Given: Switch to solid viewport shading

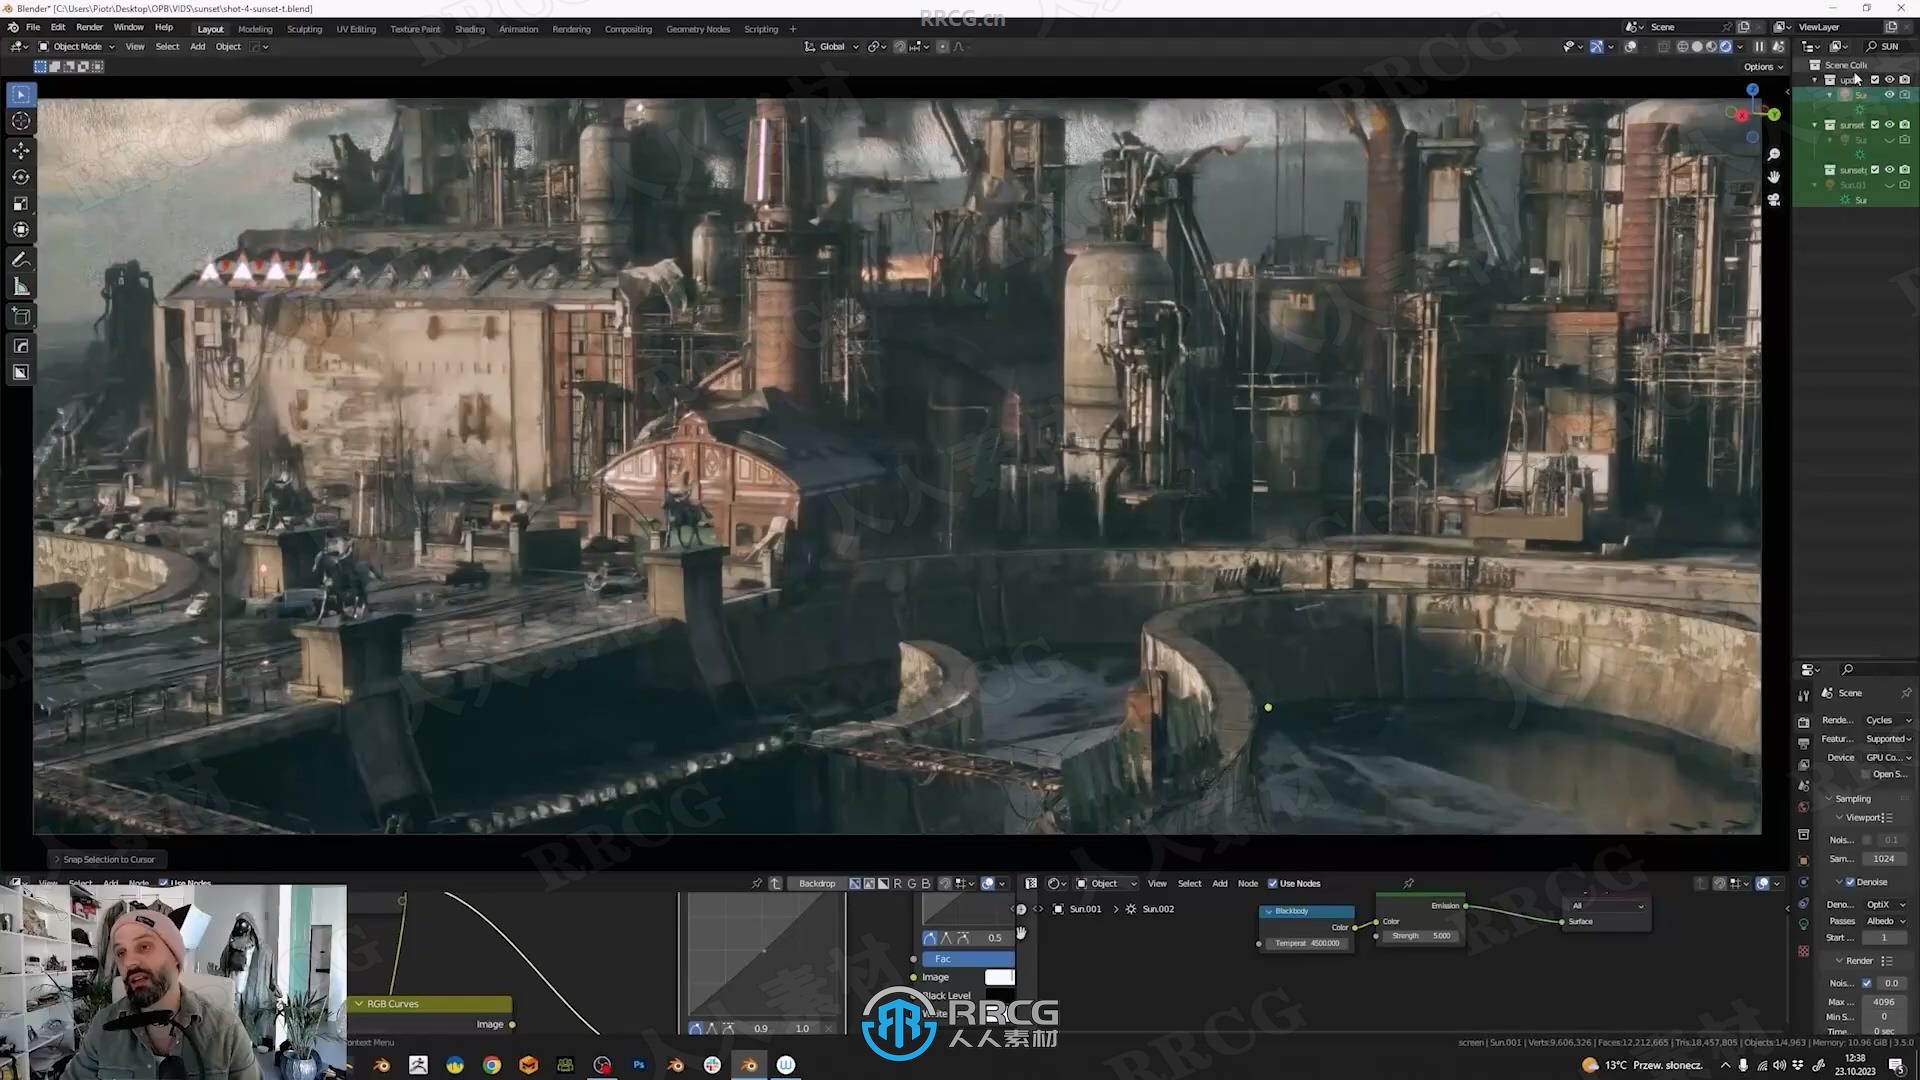Looking at the screenshot, I should [x=1697, y=47].
